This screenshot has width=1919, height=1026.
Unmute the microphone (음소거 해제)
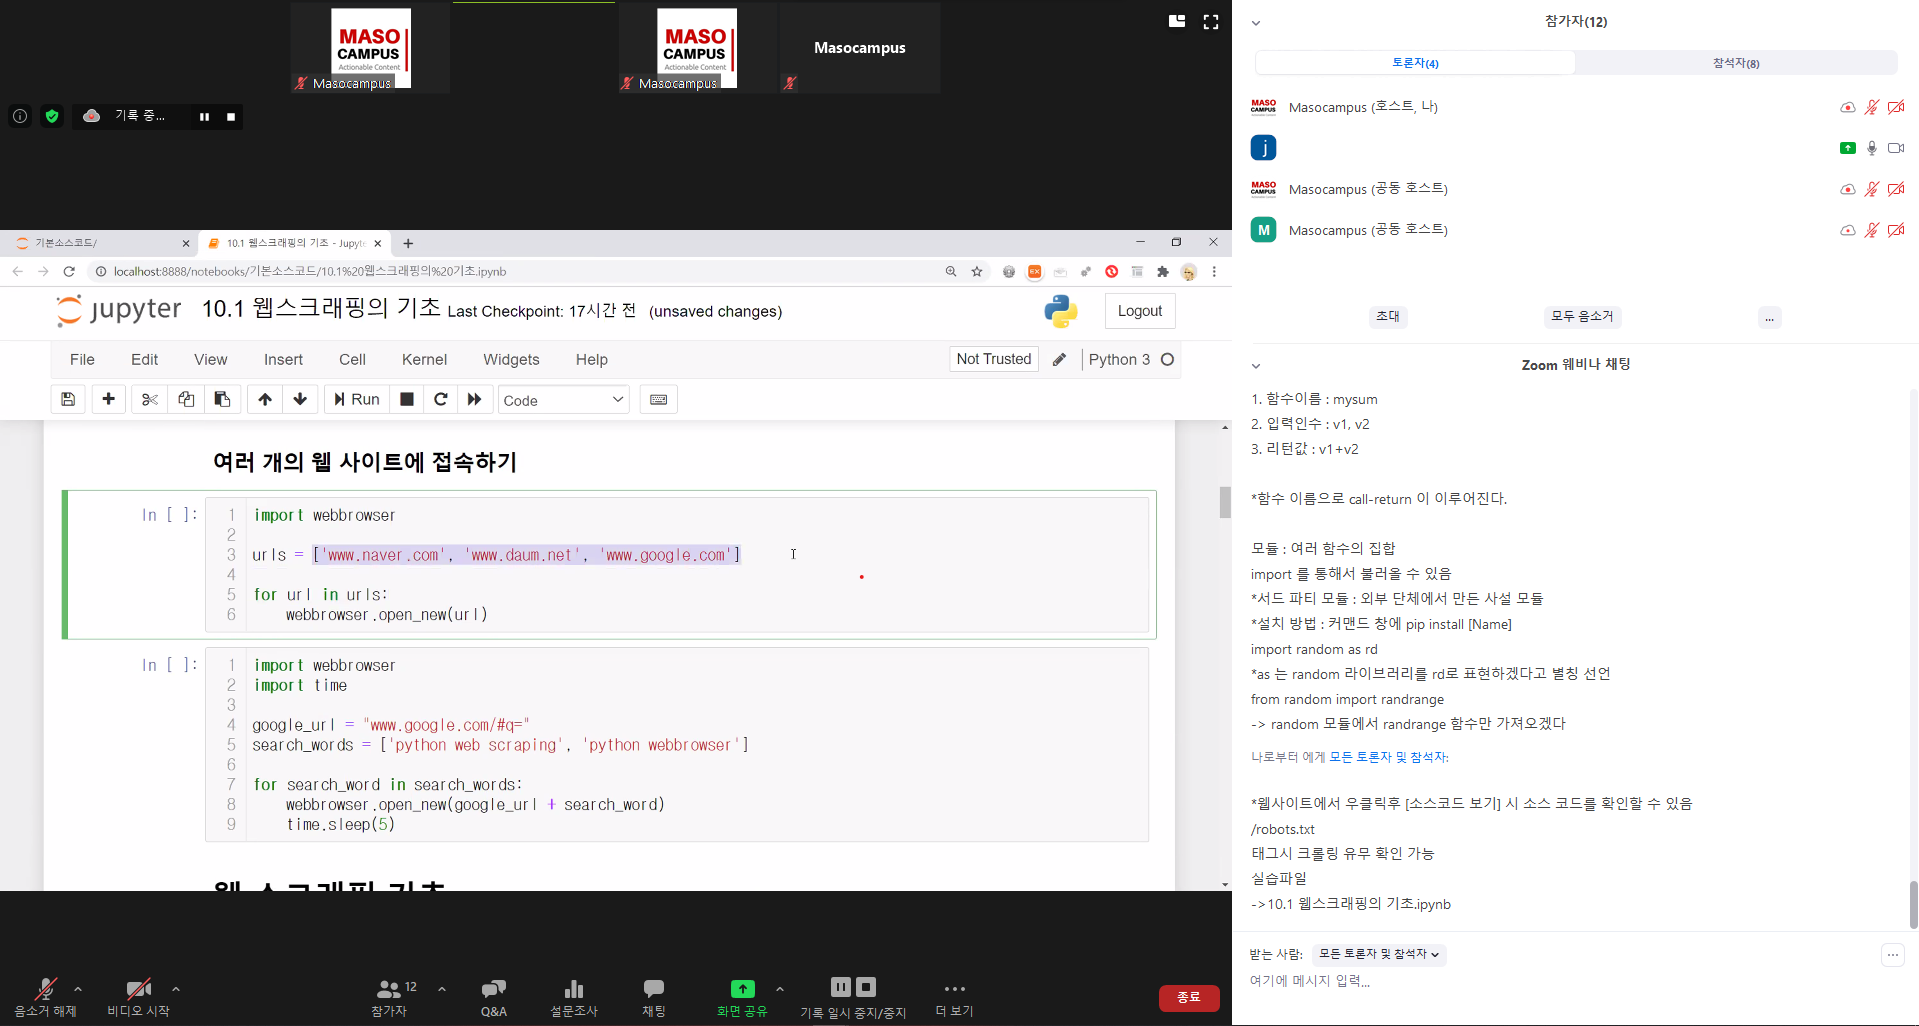coord(45,997)
